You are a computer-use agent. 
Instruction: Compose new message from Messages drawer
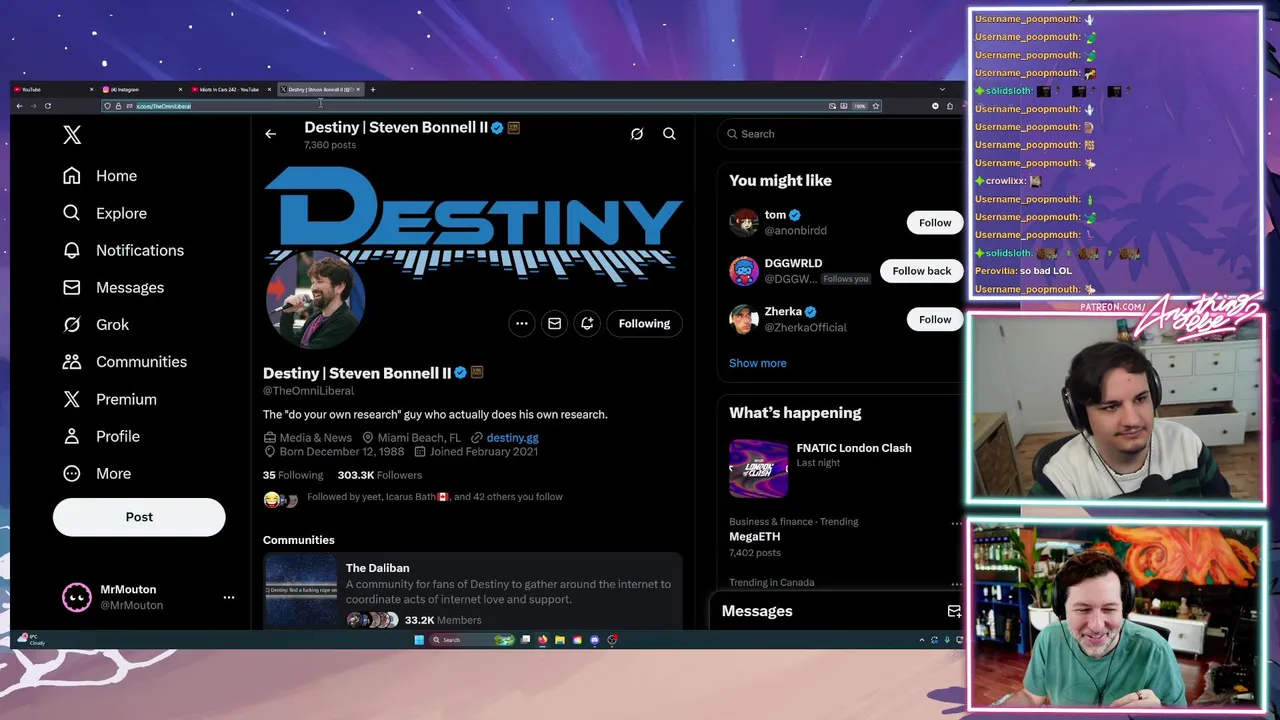(954, 611)
